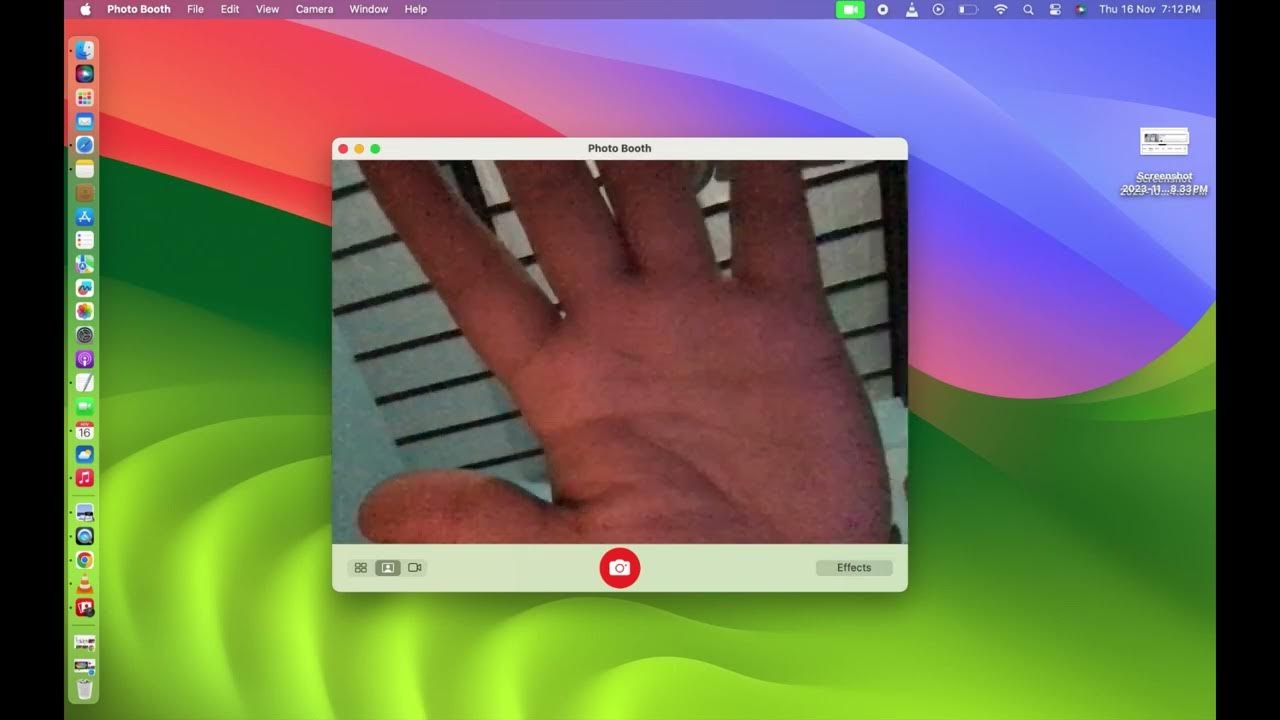Open Reminders from the Dock
Screen dimensions: 1280x720
click(85, 240)
